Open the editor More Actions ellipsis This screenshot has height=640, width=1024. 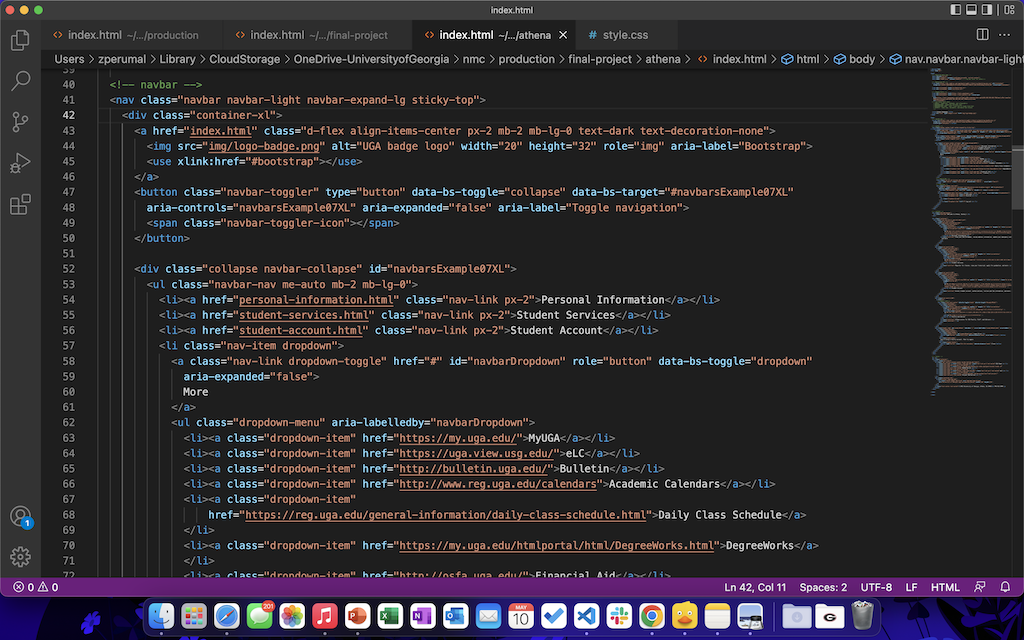(1004, 35)
